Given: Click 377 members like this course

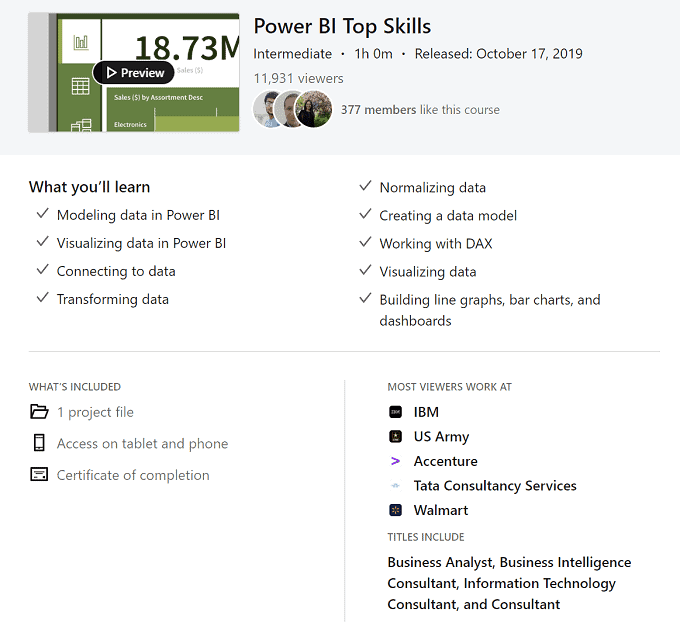Looking at the screenshot, I should point(420,110).
